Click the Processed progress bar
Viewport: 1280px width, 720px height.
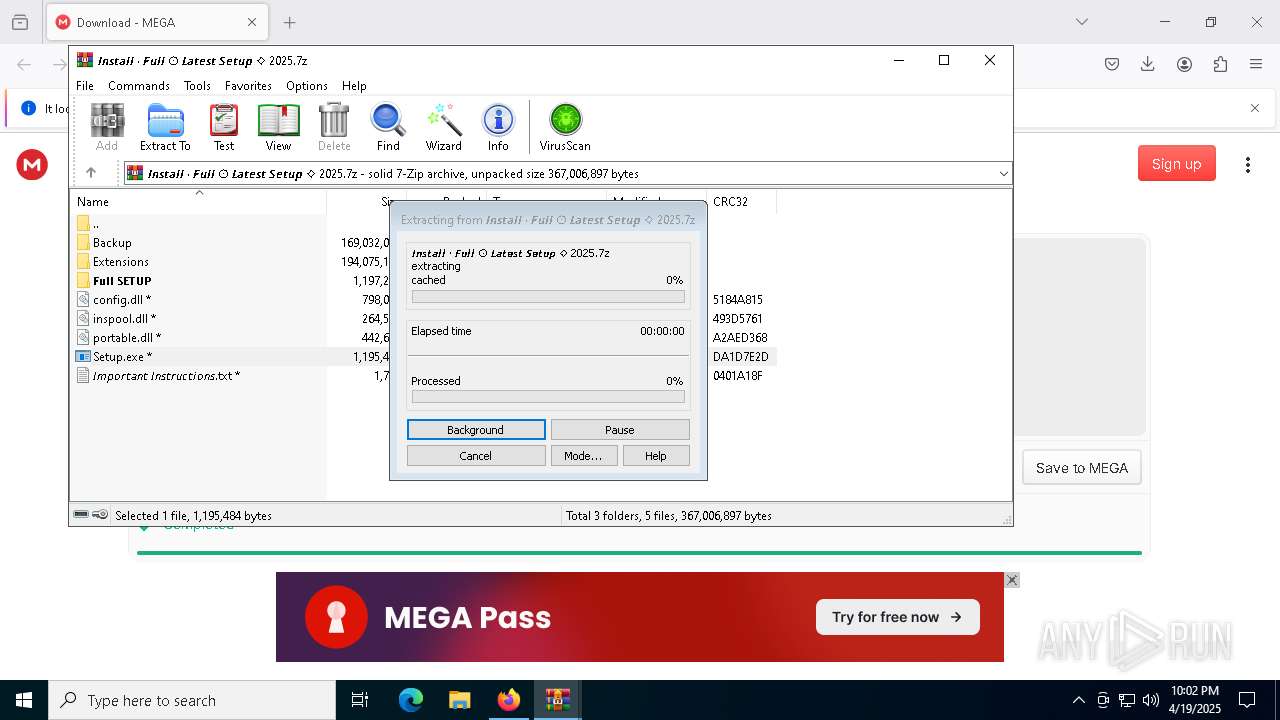[548, 397]
